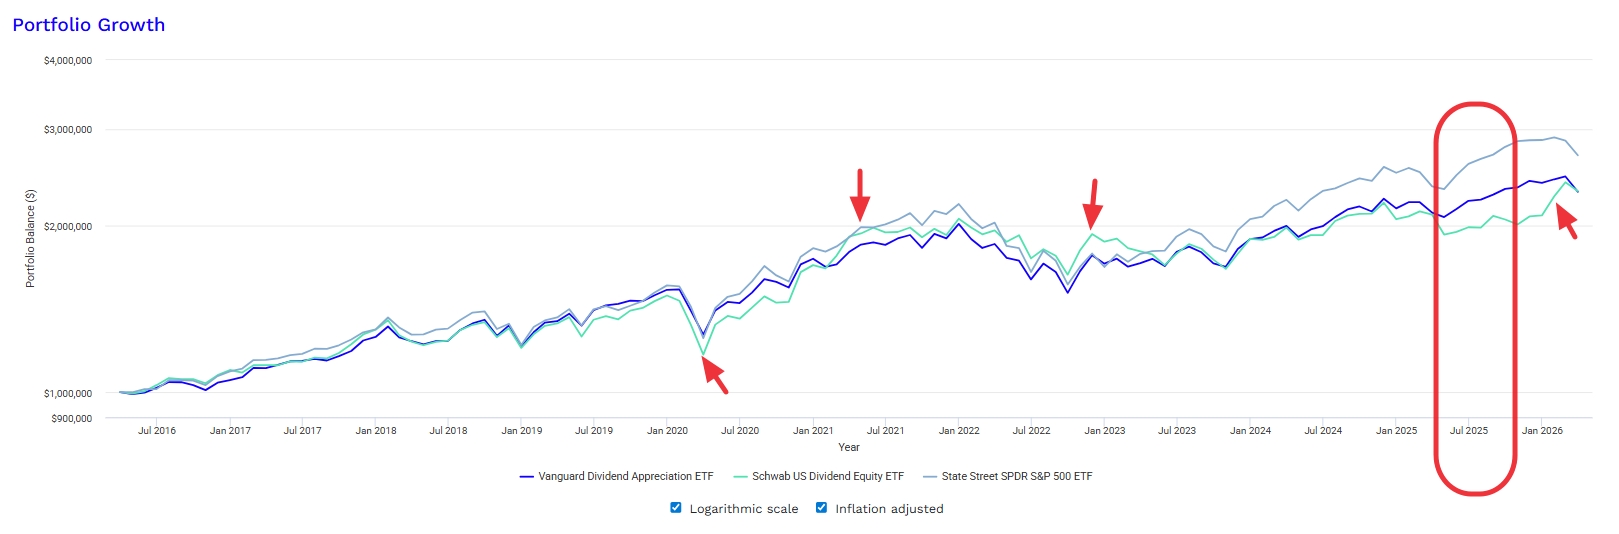
Task: Click the red arrow pointing at the 2020 low
Action: click(x=714, y=375)
